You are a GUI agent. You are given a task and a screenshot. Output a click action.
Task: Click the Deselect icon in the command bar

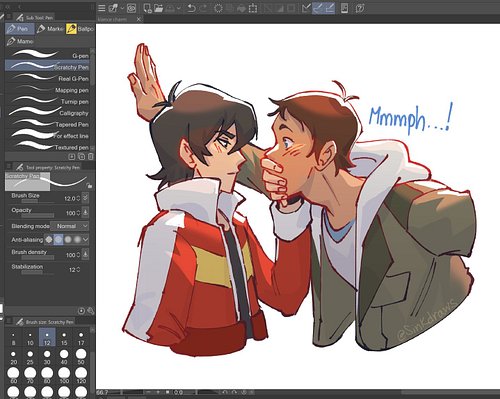267,8
